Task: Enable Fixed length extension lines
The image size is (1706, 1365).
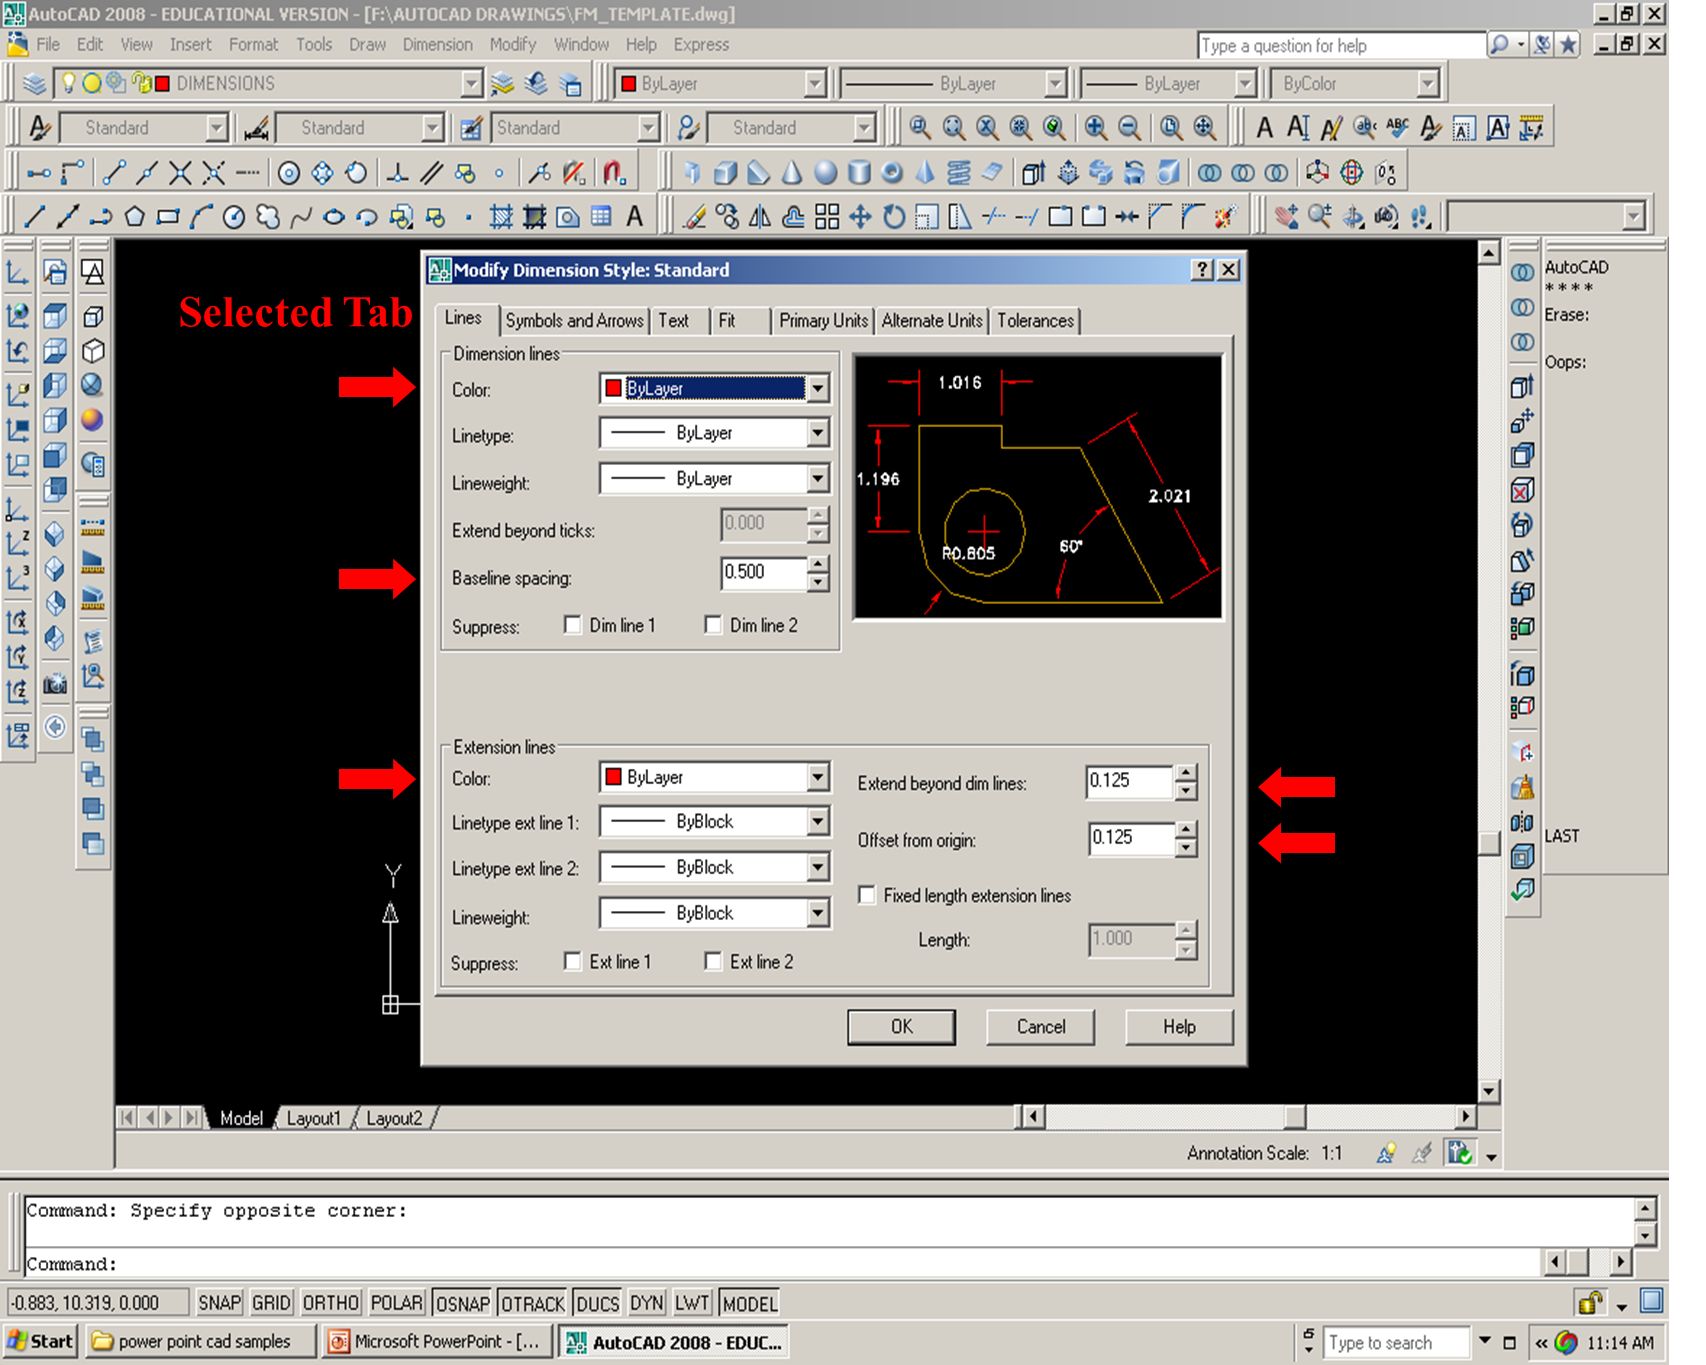Action: tap(867, 895)
